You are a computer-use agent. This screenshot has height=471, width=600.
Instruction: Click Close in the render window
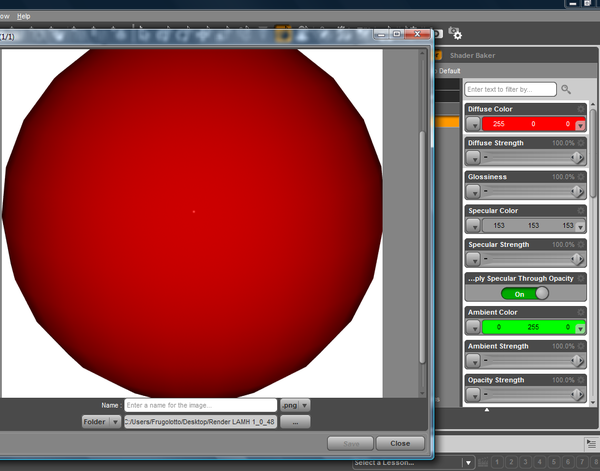[x=400, y=443]
